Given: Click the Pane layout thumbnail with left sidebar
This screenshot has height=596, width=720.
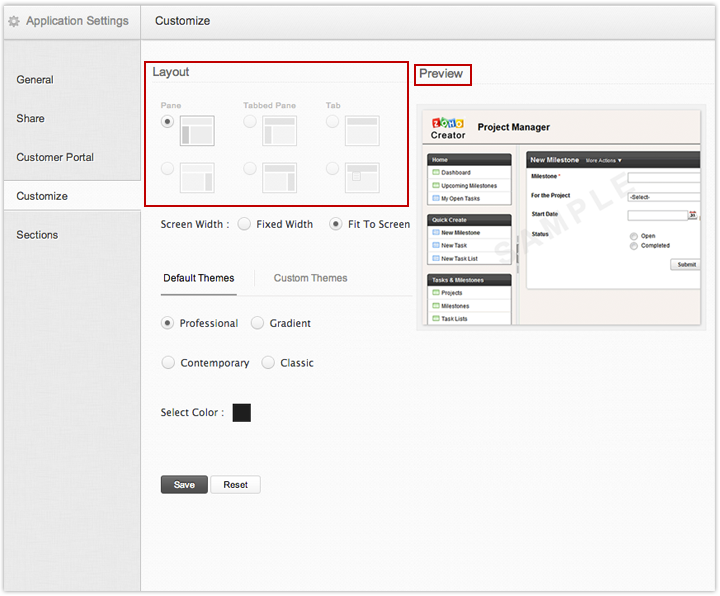Looking at the screenshot, I should [x=197, y=131].
